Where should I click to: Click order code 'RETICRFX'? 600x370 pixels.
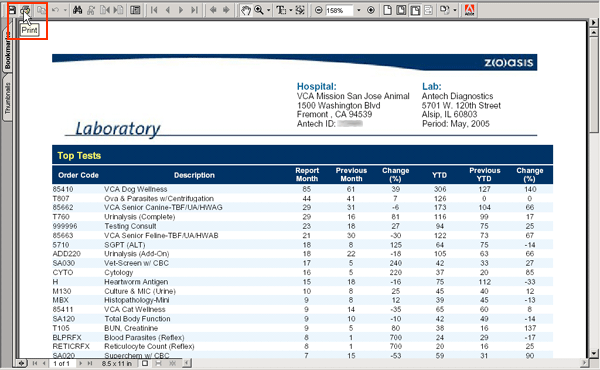71,347
